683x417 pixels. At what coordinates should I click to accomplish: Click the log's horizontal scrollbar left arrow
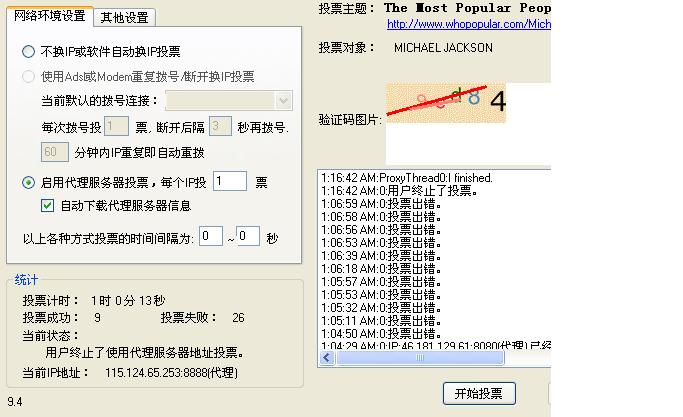point(327,358)
